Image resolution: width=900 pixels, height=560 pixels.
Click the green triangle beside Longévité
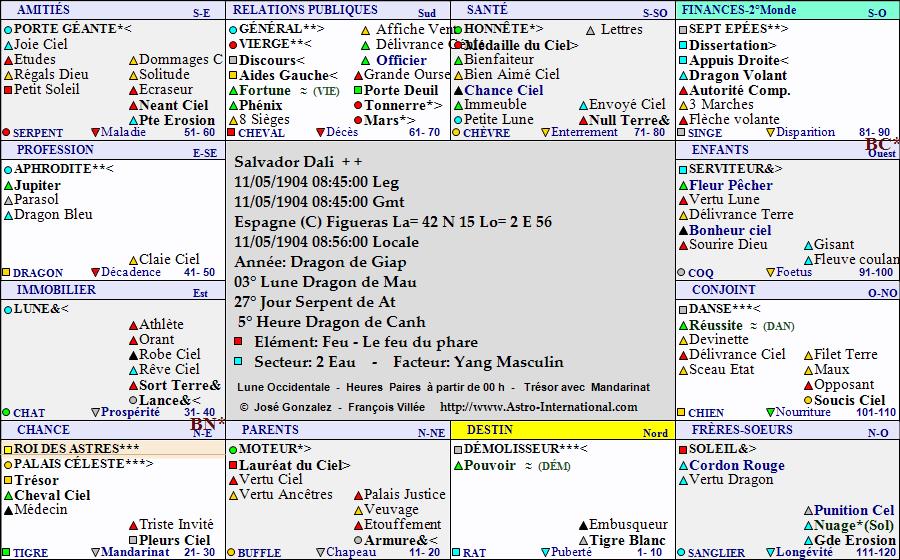pos(769,552)
